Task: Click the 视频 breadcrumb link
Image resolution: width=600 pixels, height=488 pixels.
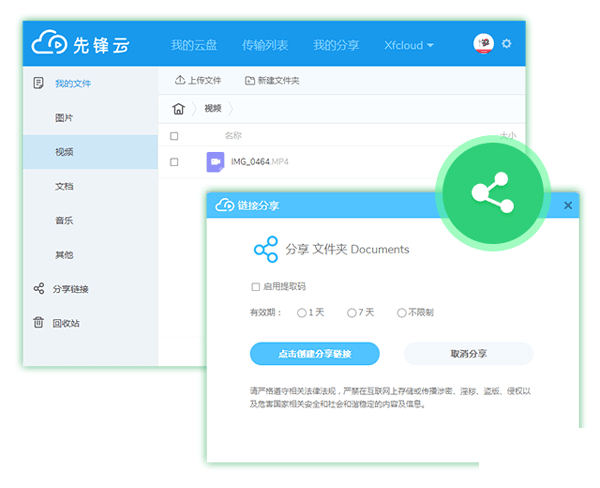Action: (213, 109)
